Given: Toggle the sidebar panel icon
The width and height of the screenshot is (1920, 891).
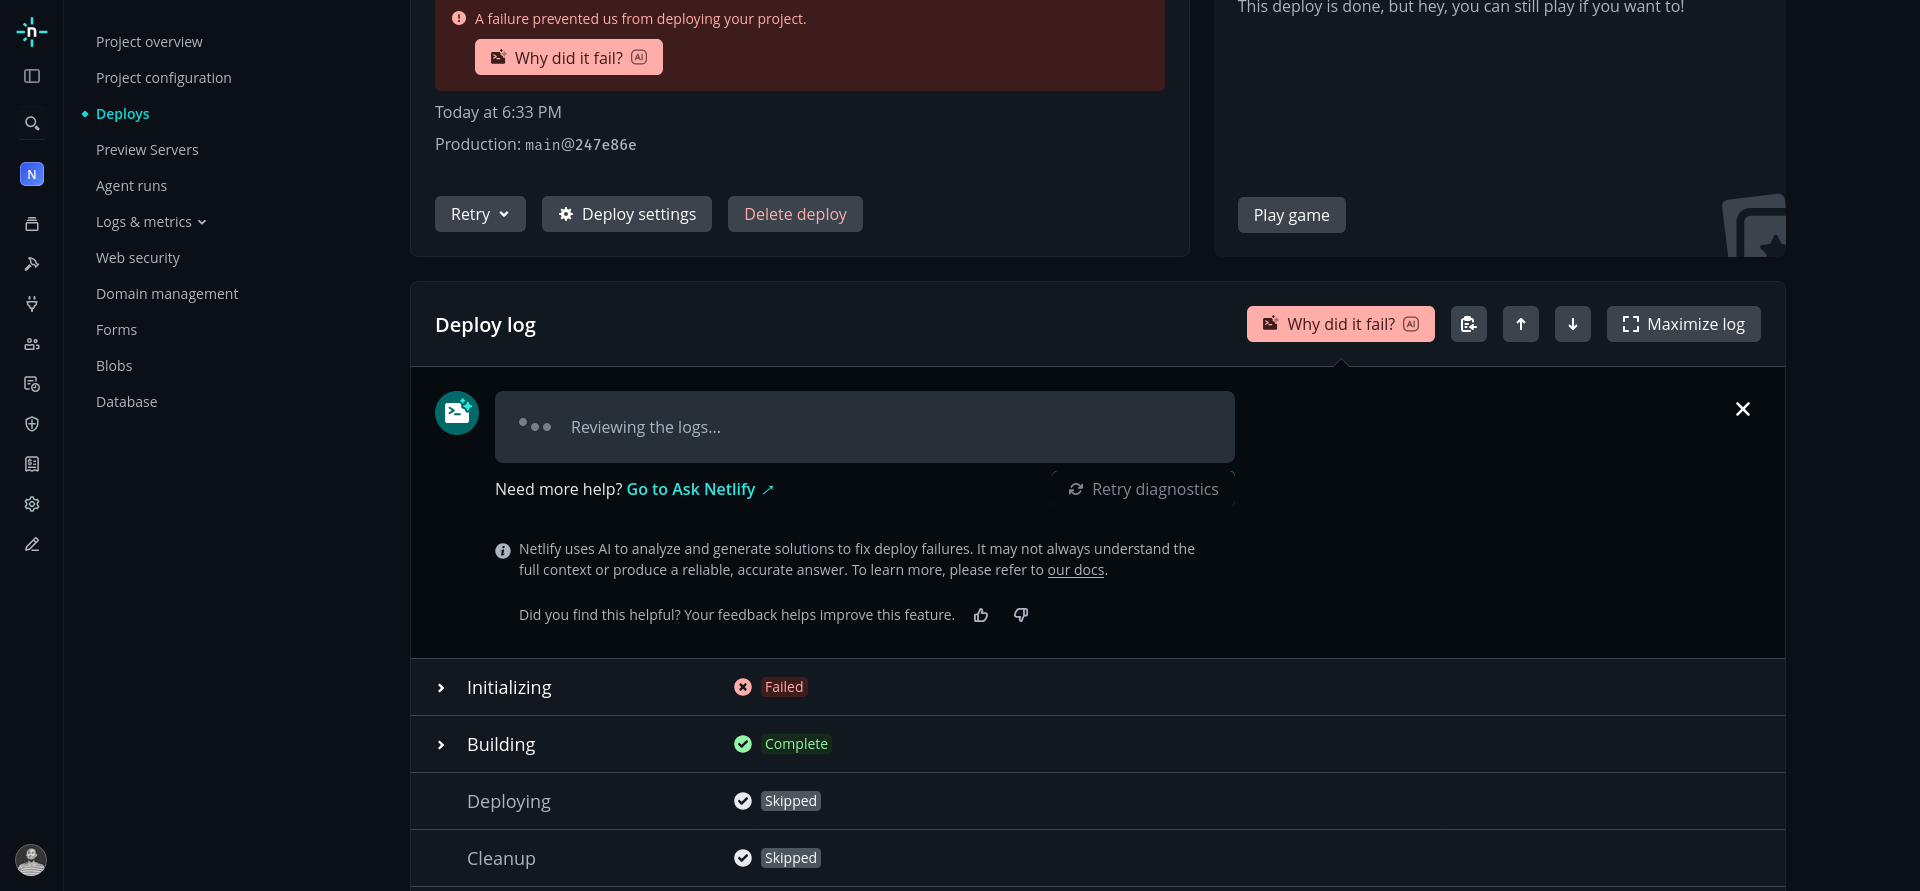Looking at the screenshot, I should (32, 76).
